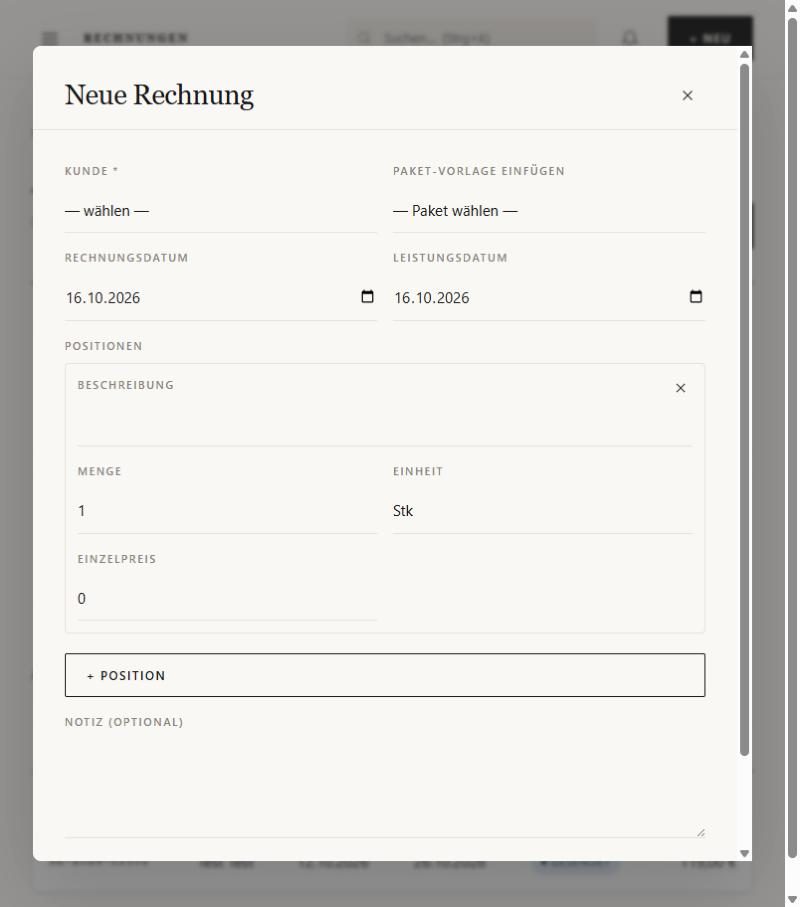
Task: Click the Leistungsdatum date field
Action: tap(549, 298)
